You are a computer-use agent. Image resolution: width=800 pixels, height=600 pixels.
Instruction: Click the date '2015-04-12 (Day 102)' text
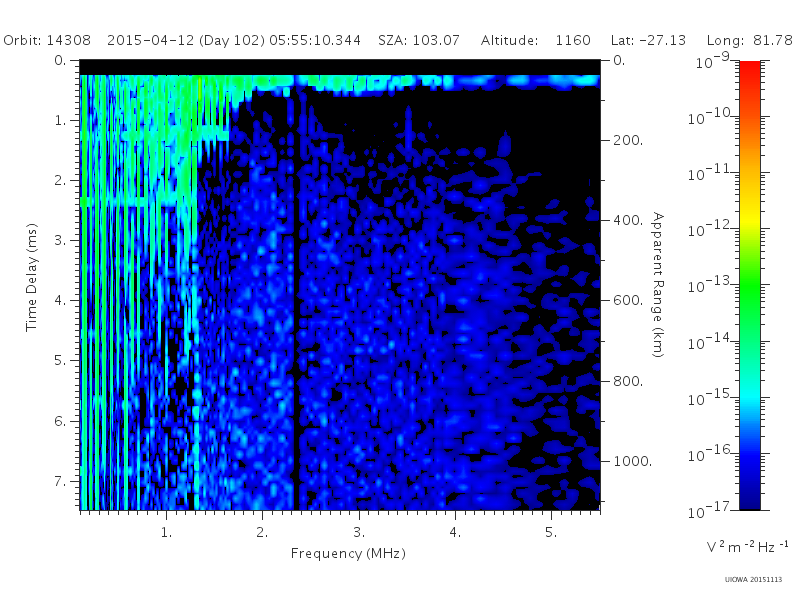(x=186, y=40)
